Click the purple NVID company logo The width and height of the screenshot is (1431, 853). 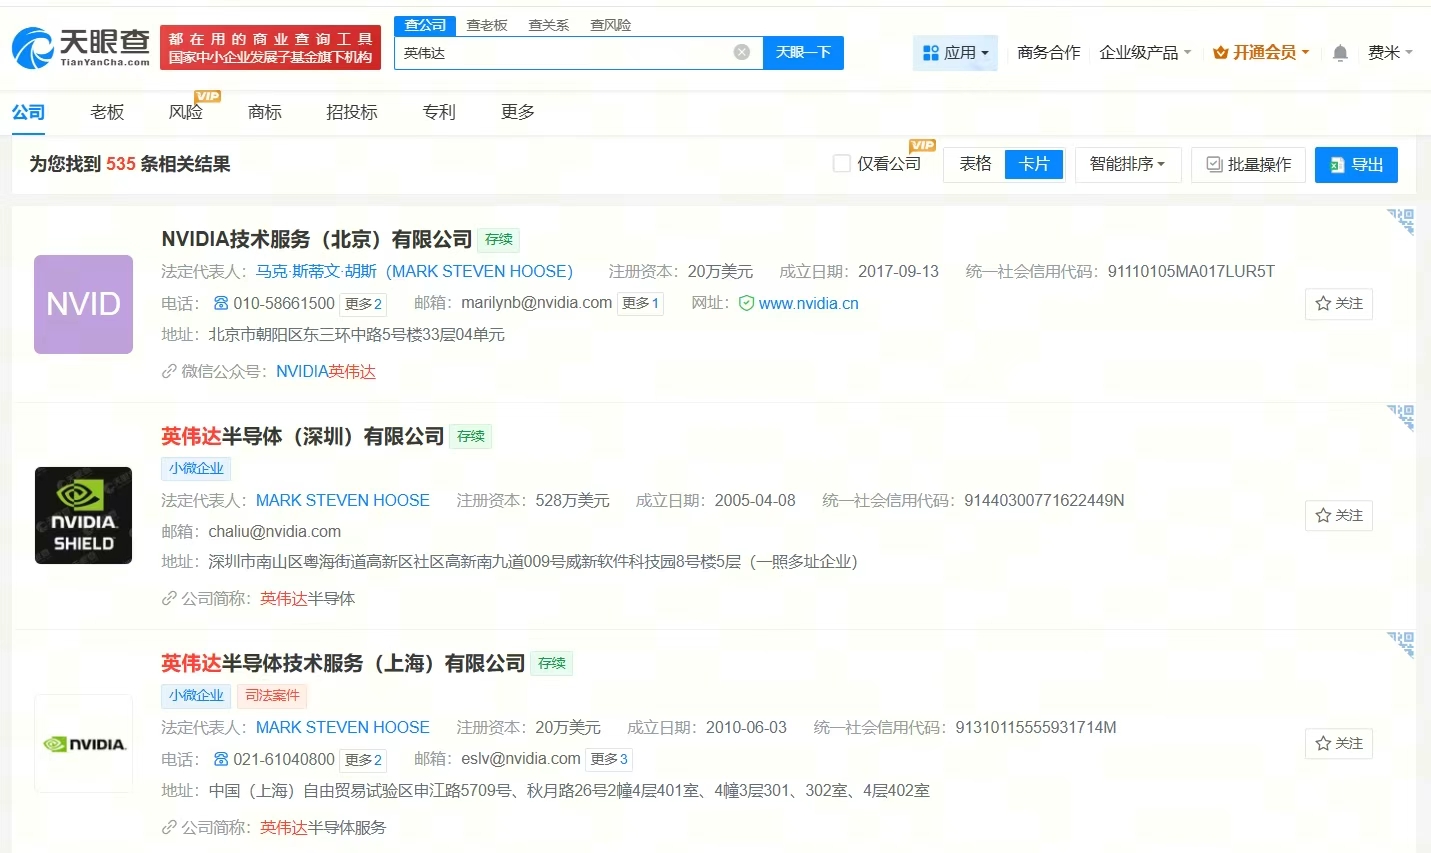click(83, 304)
